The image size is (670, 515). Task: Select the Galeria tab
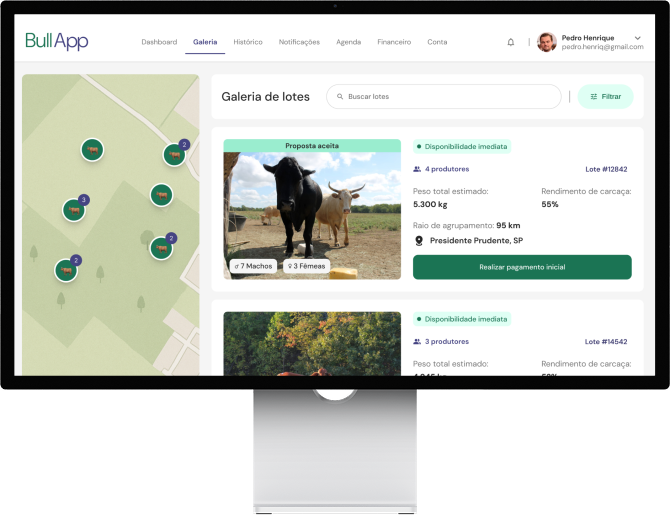click(x=205, y=42)
